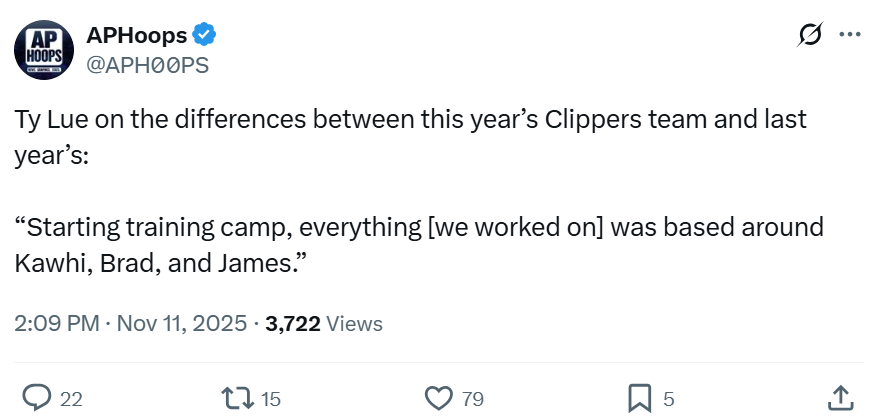The image size is (871, 420).
Task: Click the reply count of 22
Action: (x=71, y=399)
